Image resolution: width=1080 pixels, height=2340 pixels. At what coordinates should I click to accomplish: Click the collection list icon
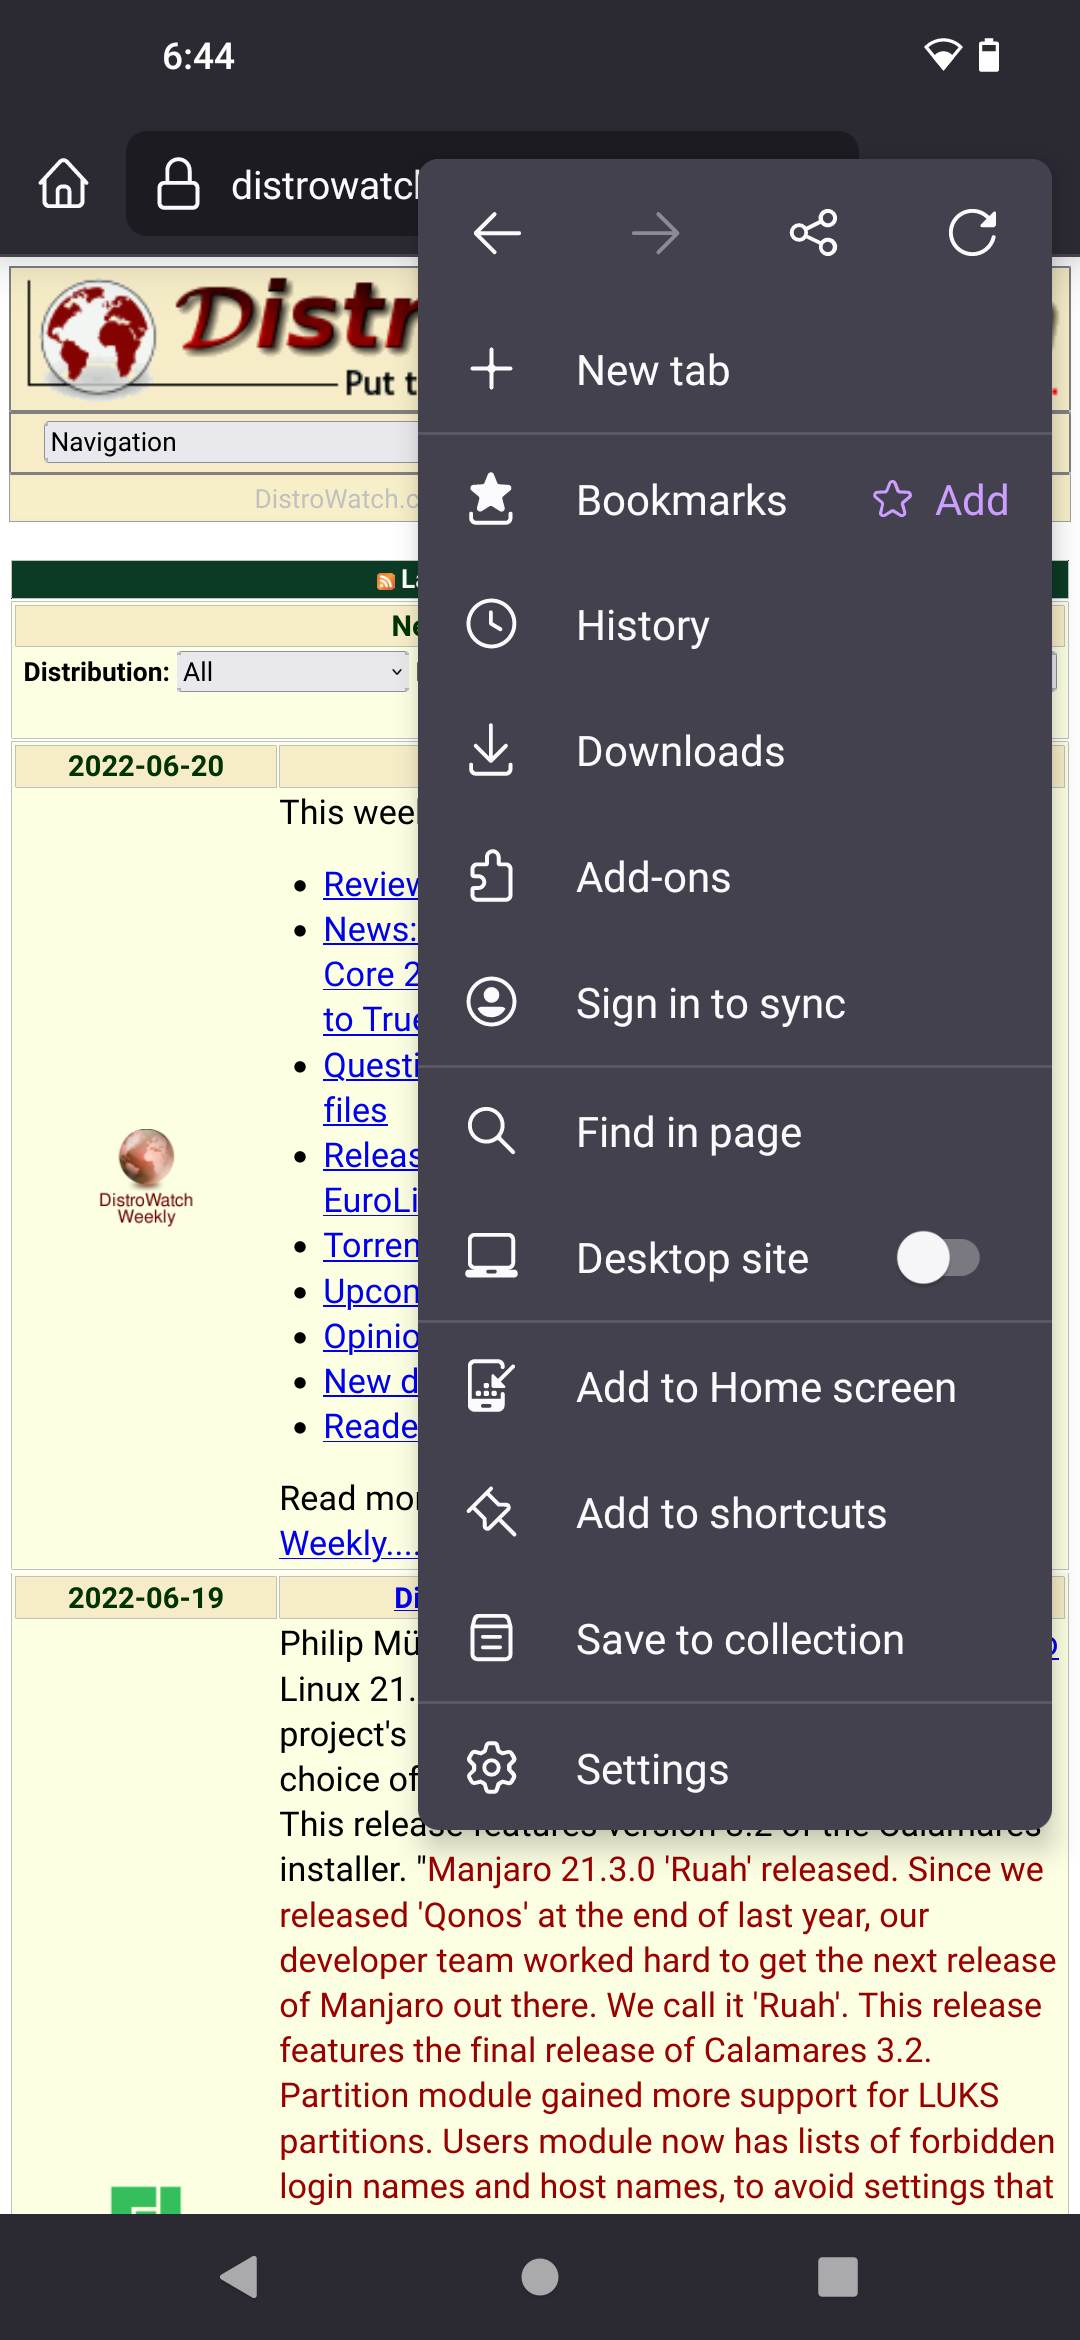[x=491, y=1638]
